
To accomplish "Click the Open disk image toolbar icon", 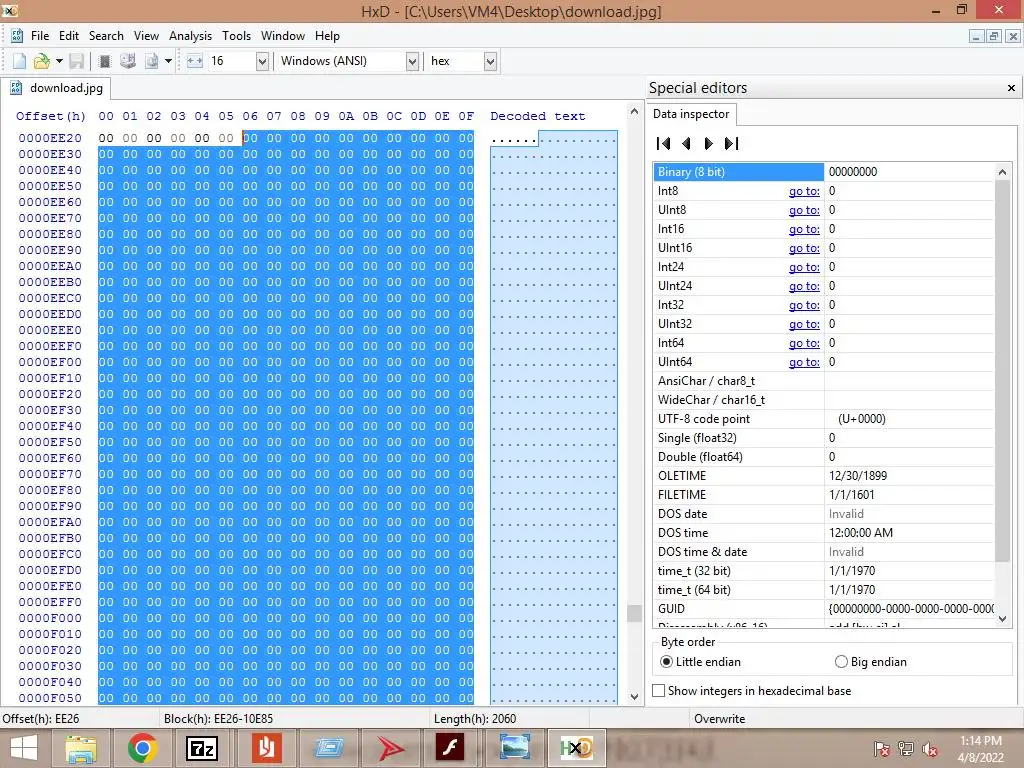I will click(152, 61).
